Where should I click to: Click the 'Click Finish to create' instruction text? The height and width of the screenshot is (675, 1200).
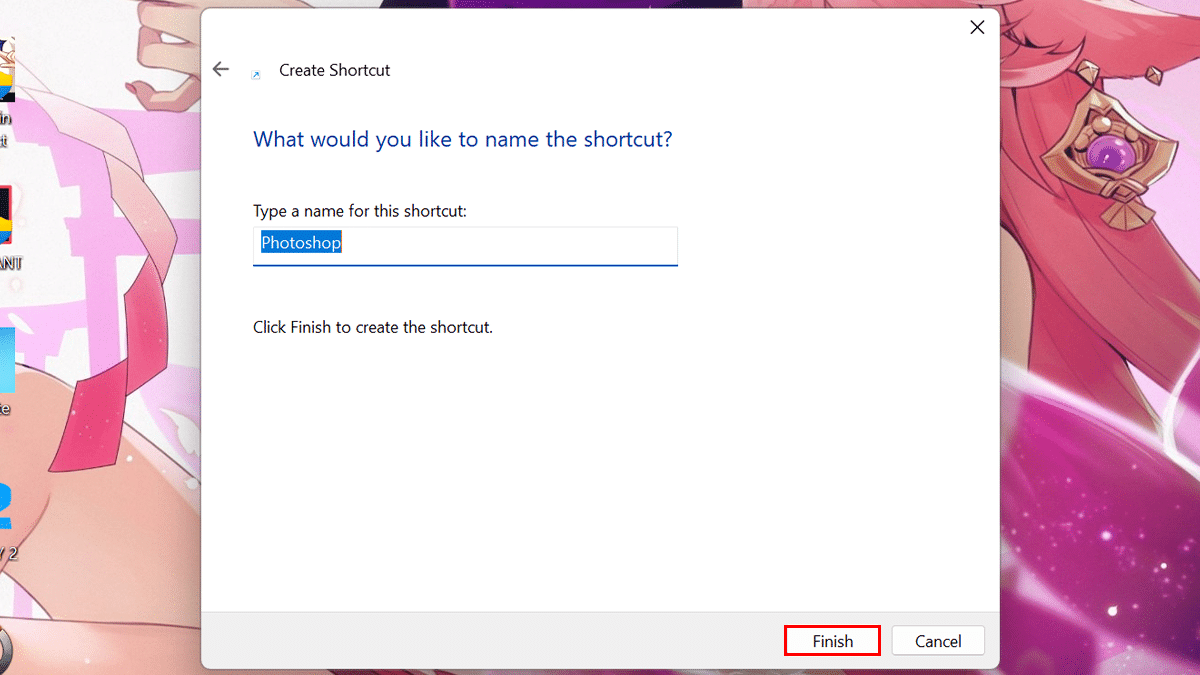click(x=372, y=327)
